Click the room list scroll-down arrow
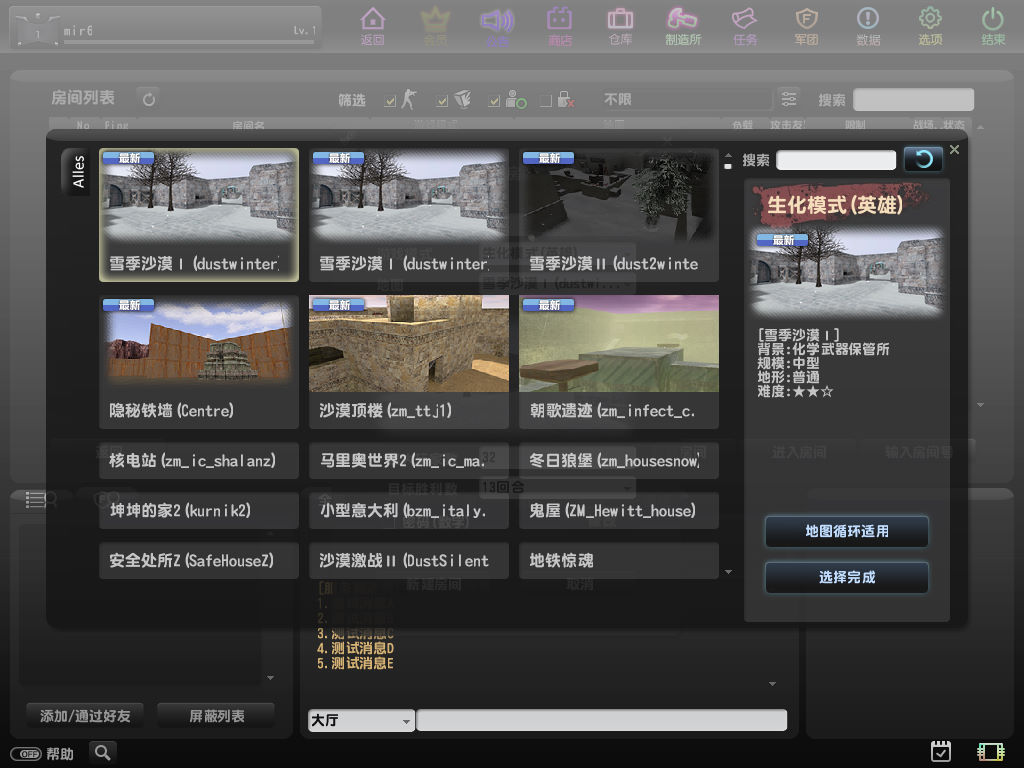The image size is (1024, 768). (980, 405)
